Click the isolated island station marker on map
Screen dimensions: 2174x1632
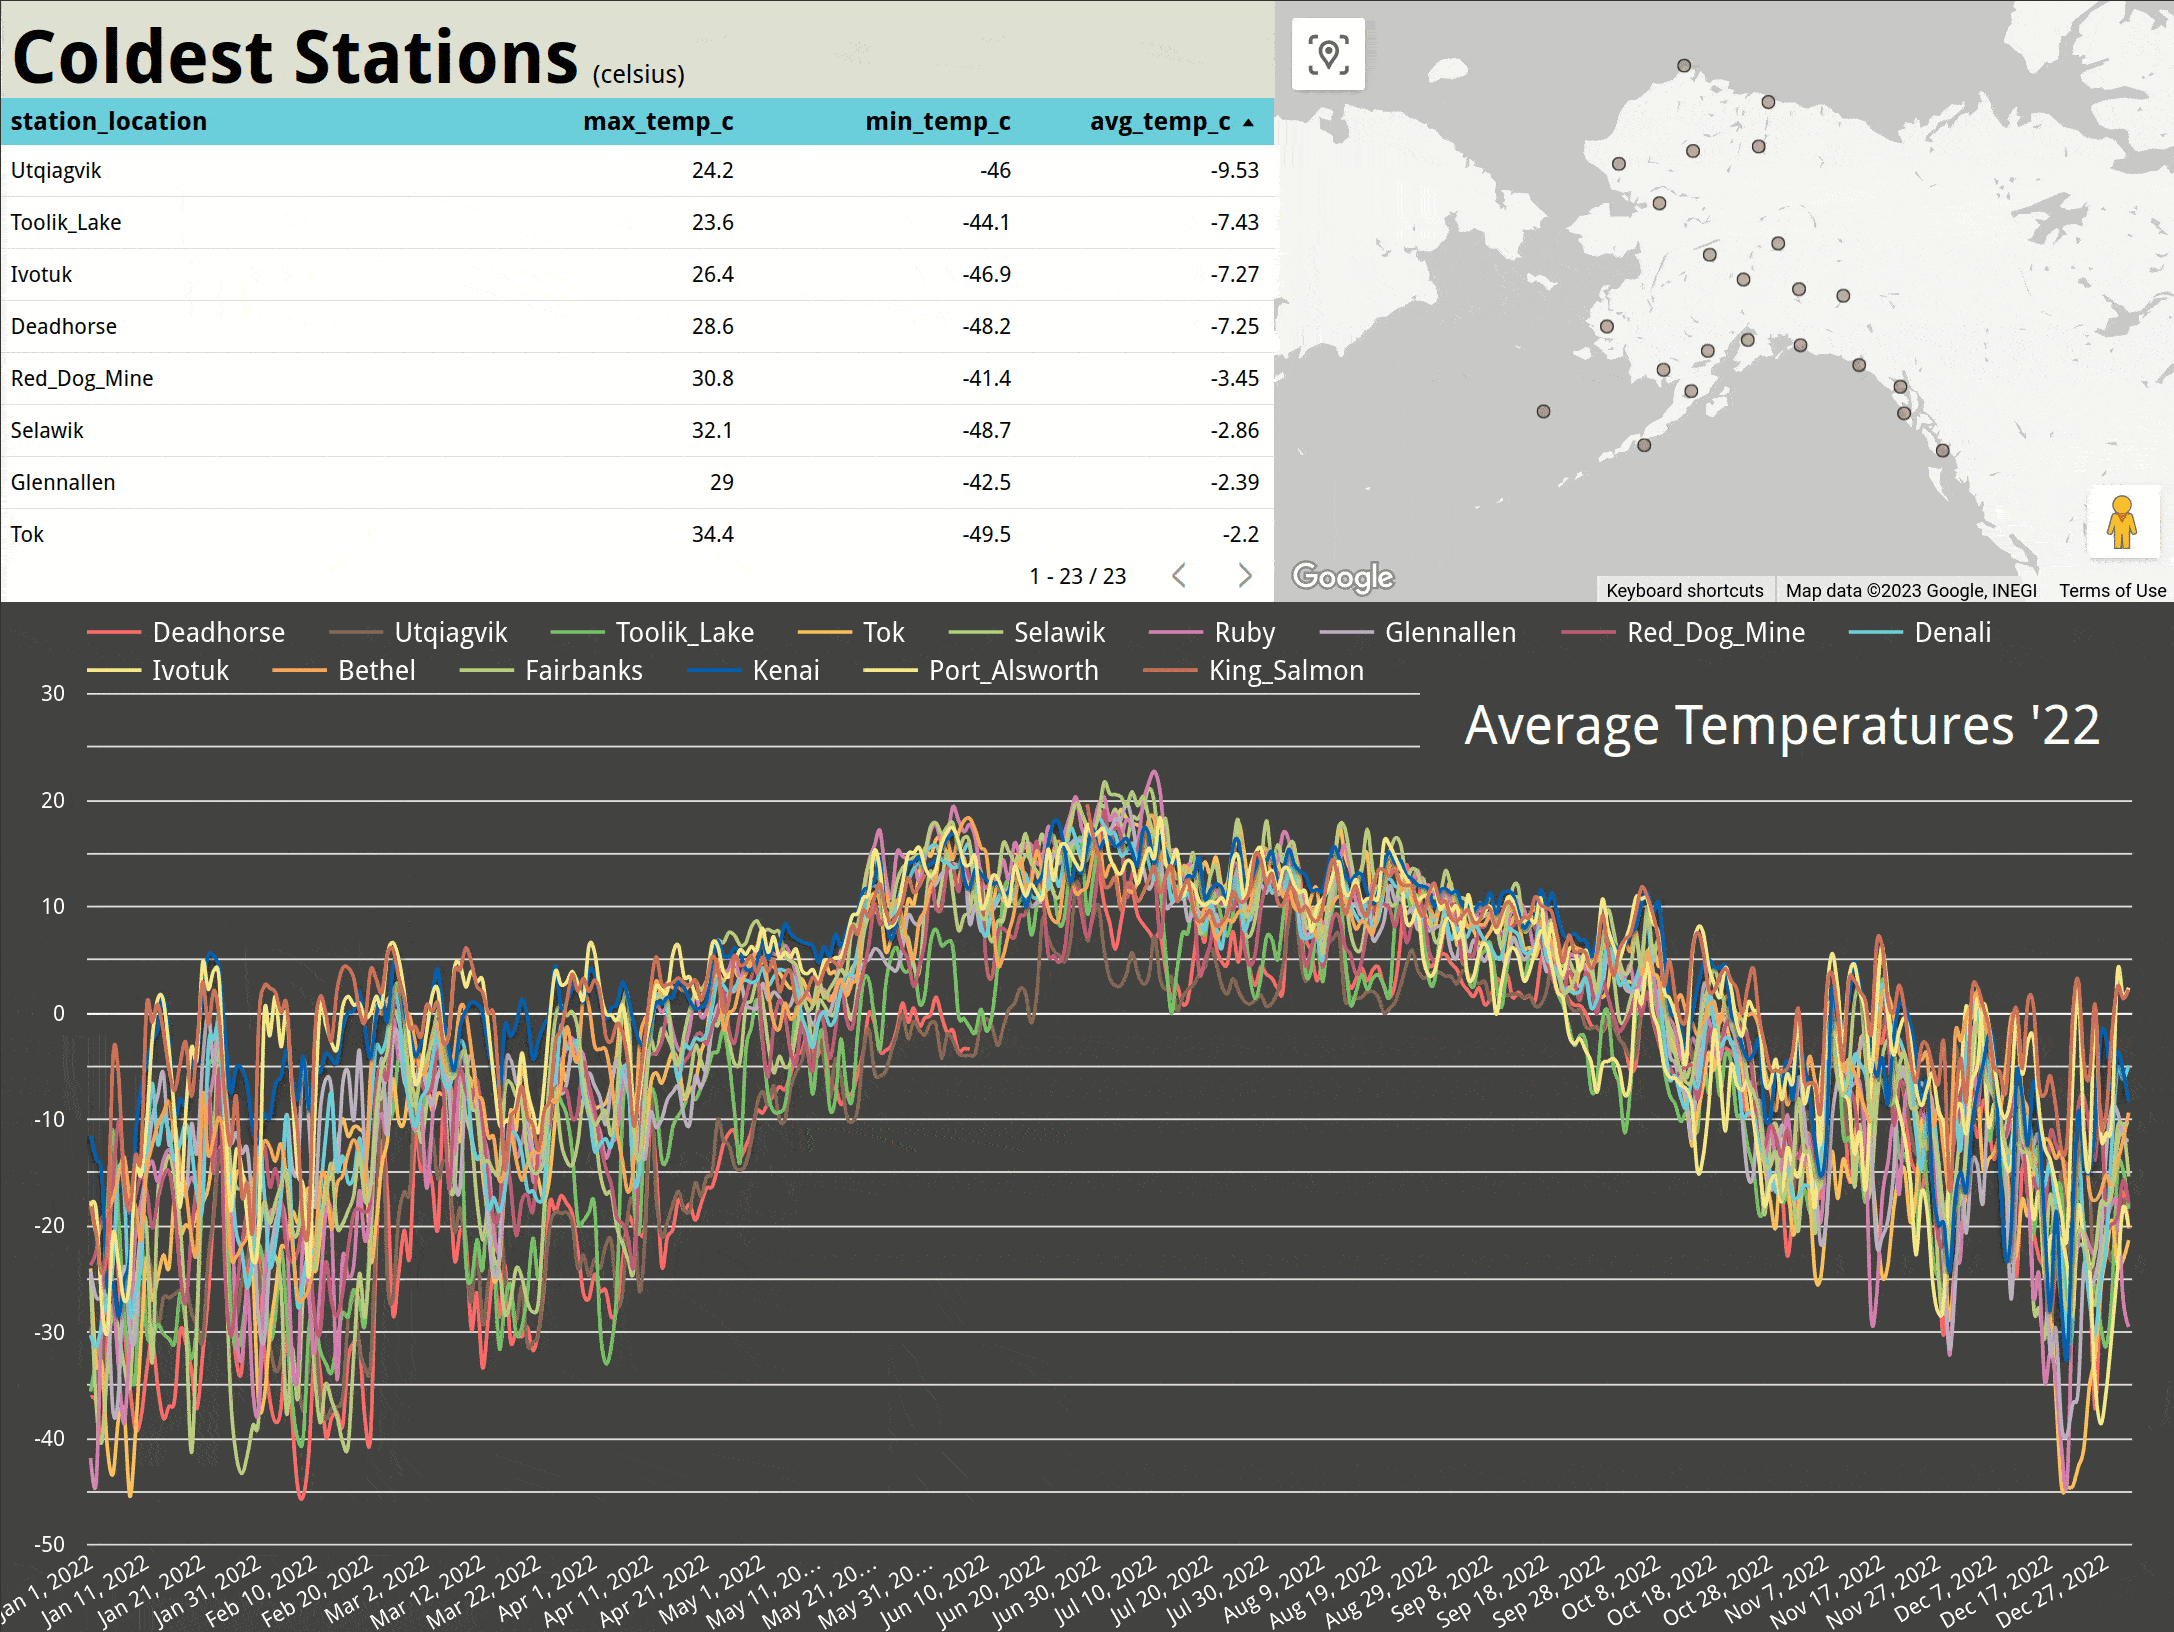(1543, 411)
